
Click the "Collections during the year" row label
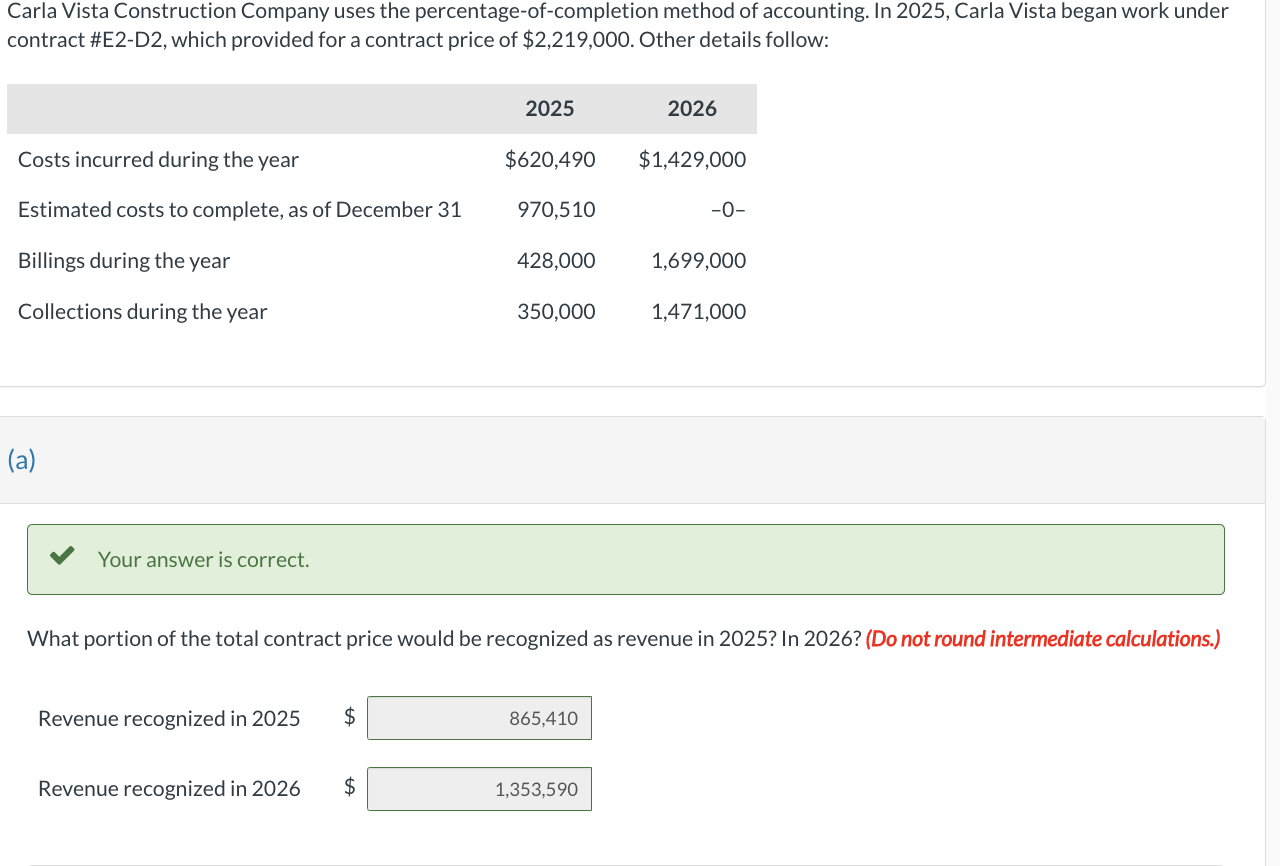pos(142,312)
